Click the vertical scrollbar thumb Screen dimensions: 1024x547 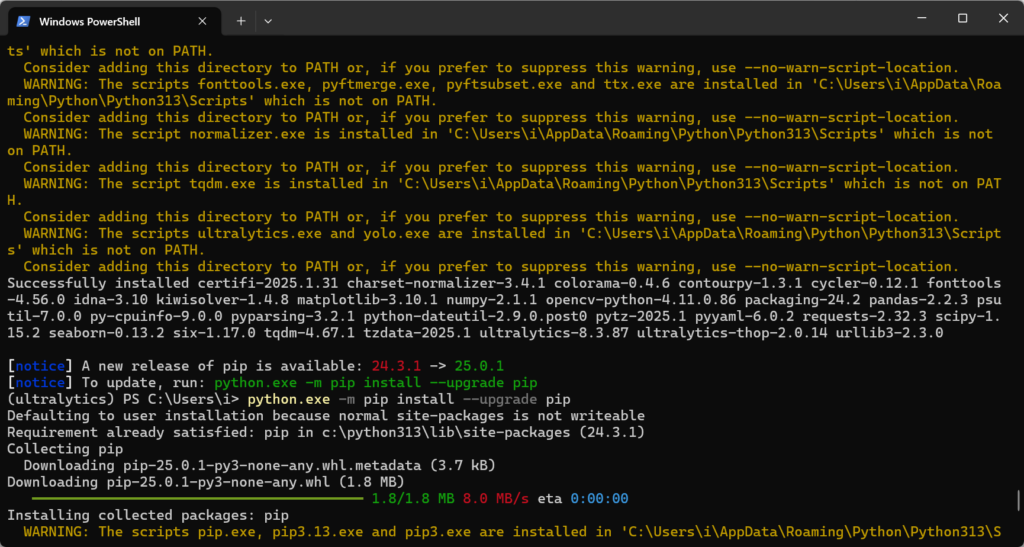(x=1018, y=500)
